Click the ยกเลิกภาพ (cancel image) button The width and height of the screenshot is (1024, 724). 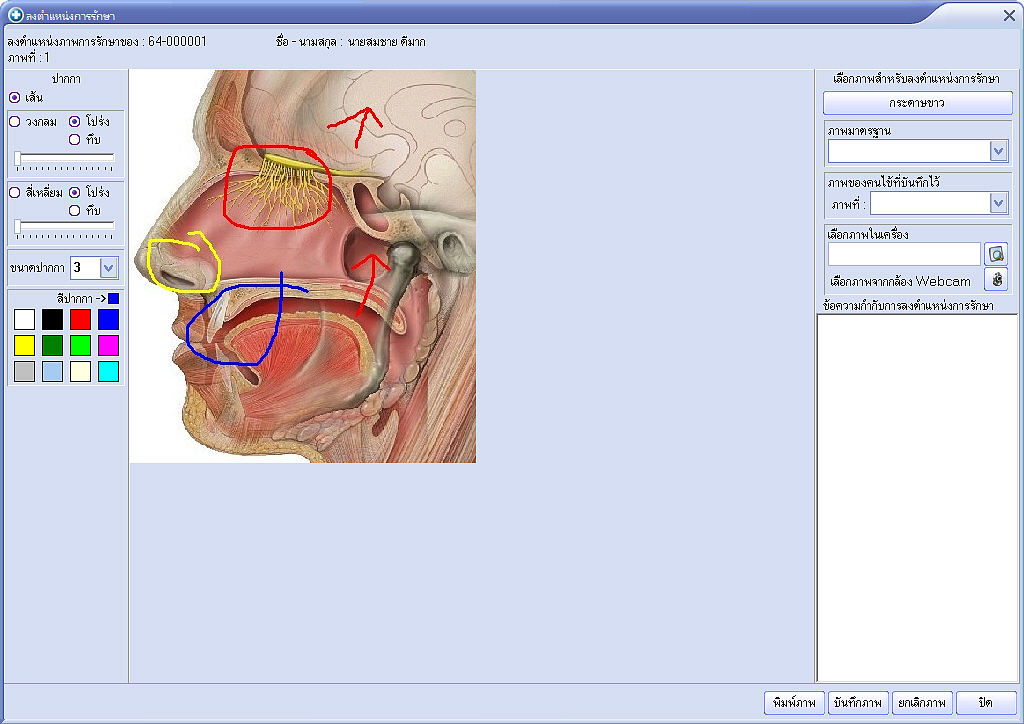point(922,703)
